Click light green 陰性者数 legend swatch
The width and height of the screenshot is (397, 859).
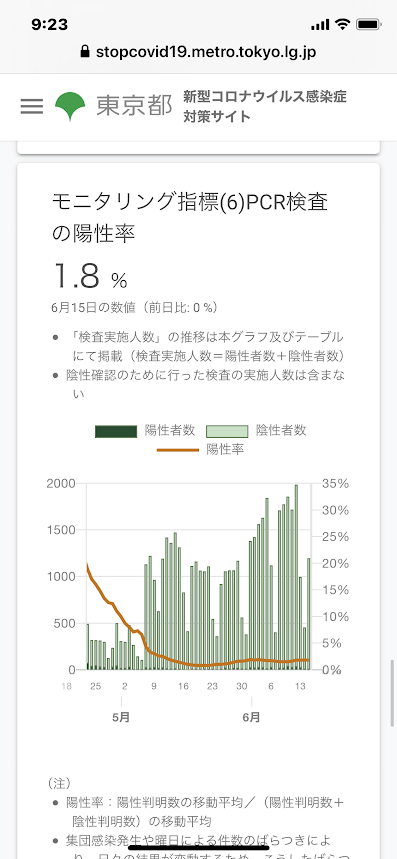pyautogui.click(x=227, y=431)
